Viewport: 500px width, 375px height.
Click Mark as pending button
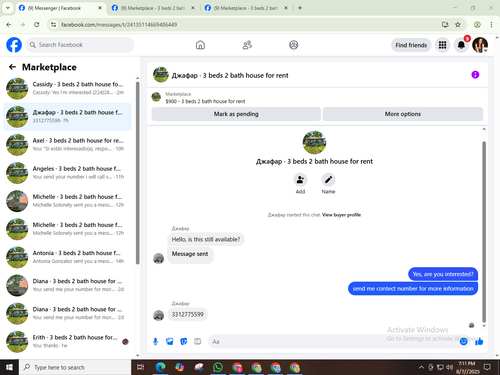[x=236, y=114]
